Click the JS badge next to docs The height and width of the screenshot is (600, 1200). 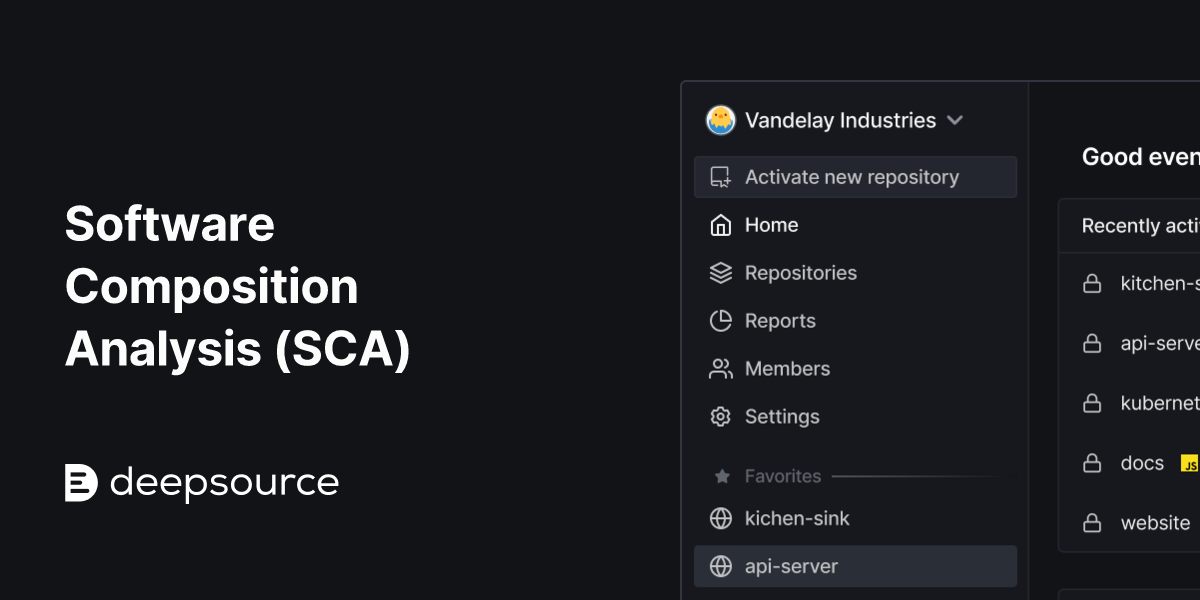click(1189, 463)
